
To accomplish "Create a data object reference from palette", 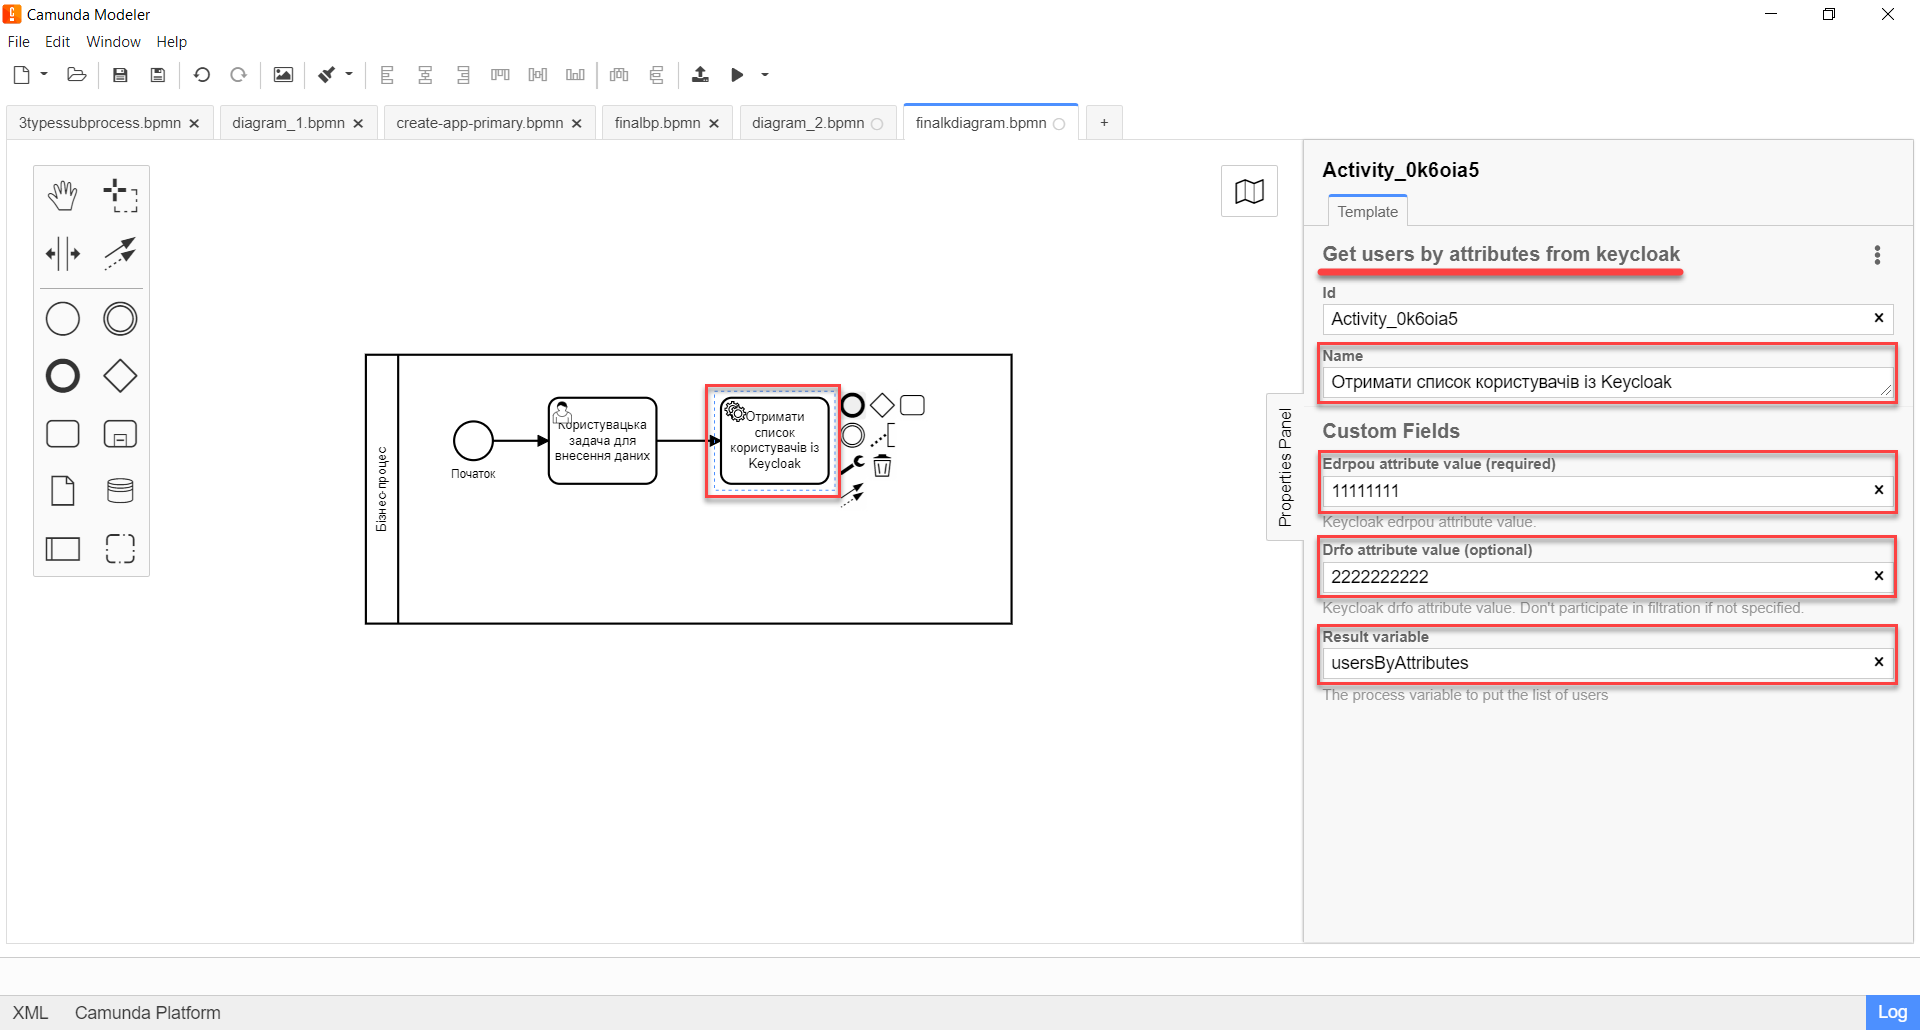I will pos(63,491).
